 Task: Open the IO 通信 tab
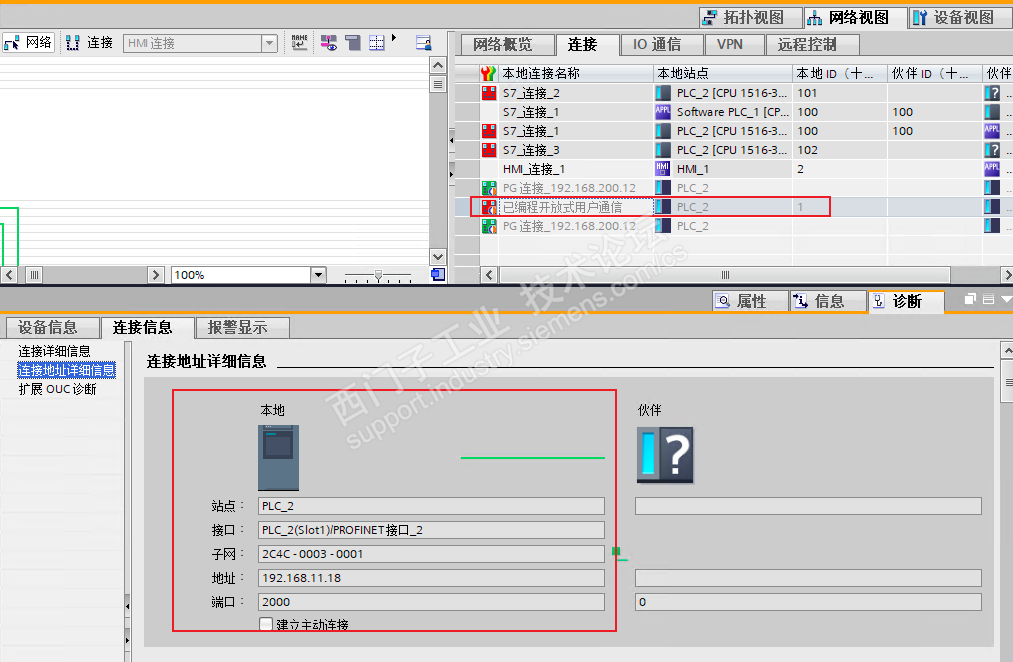pyautogui.click(x=662, y=45)
